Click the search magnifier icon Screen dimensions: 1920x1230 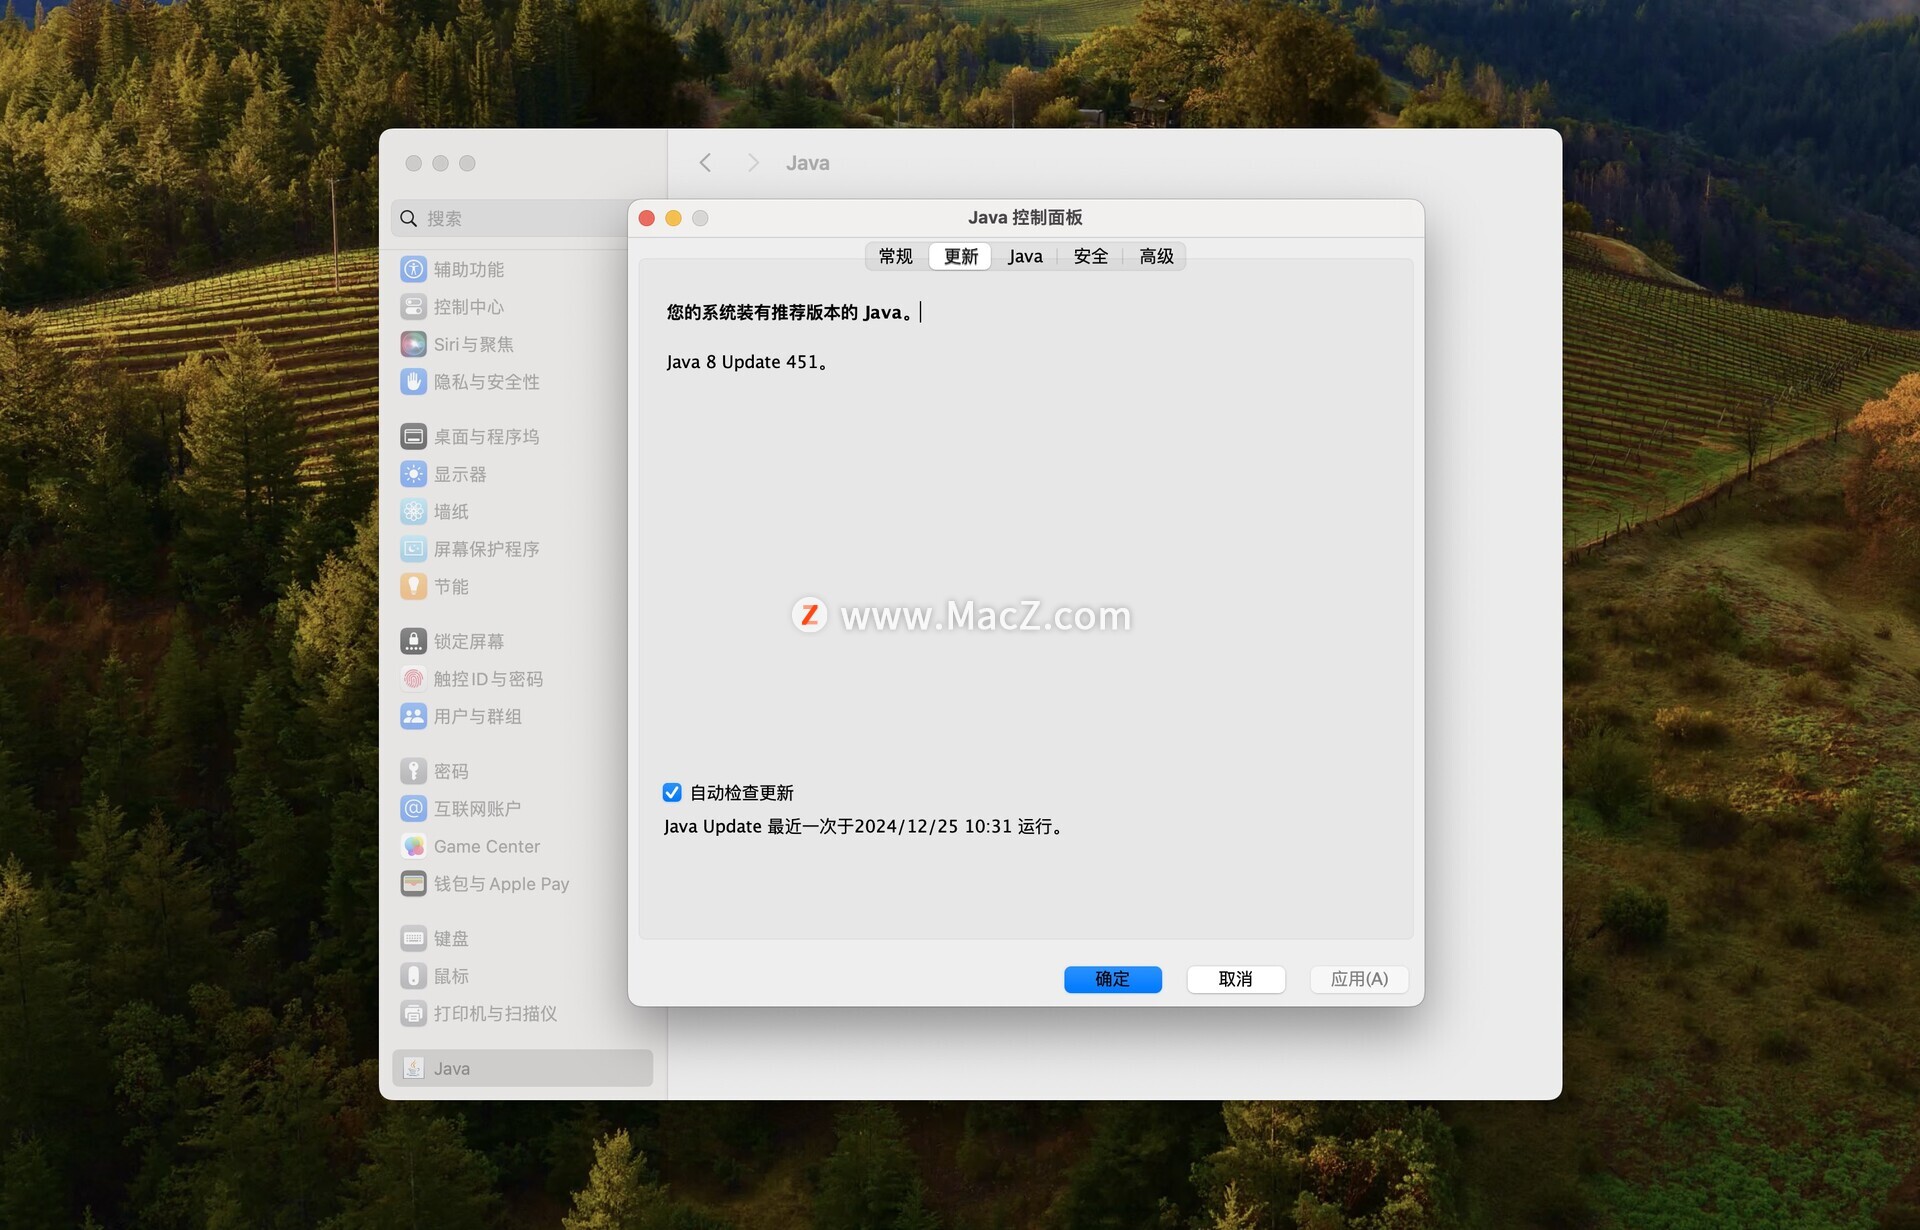(408, 219)
